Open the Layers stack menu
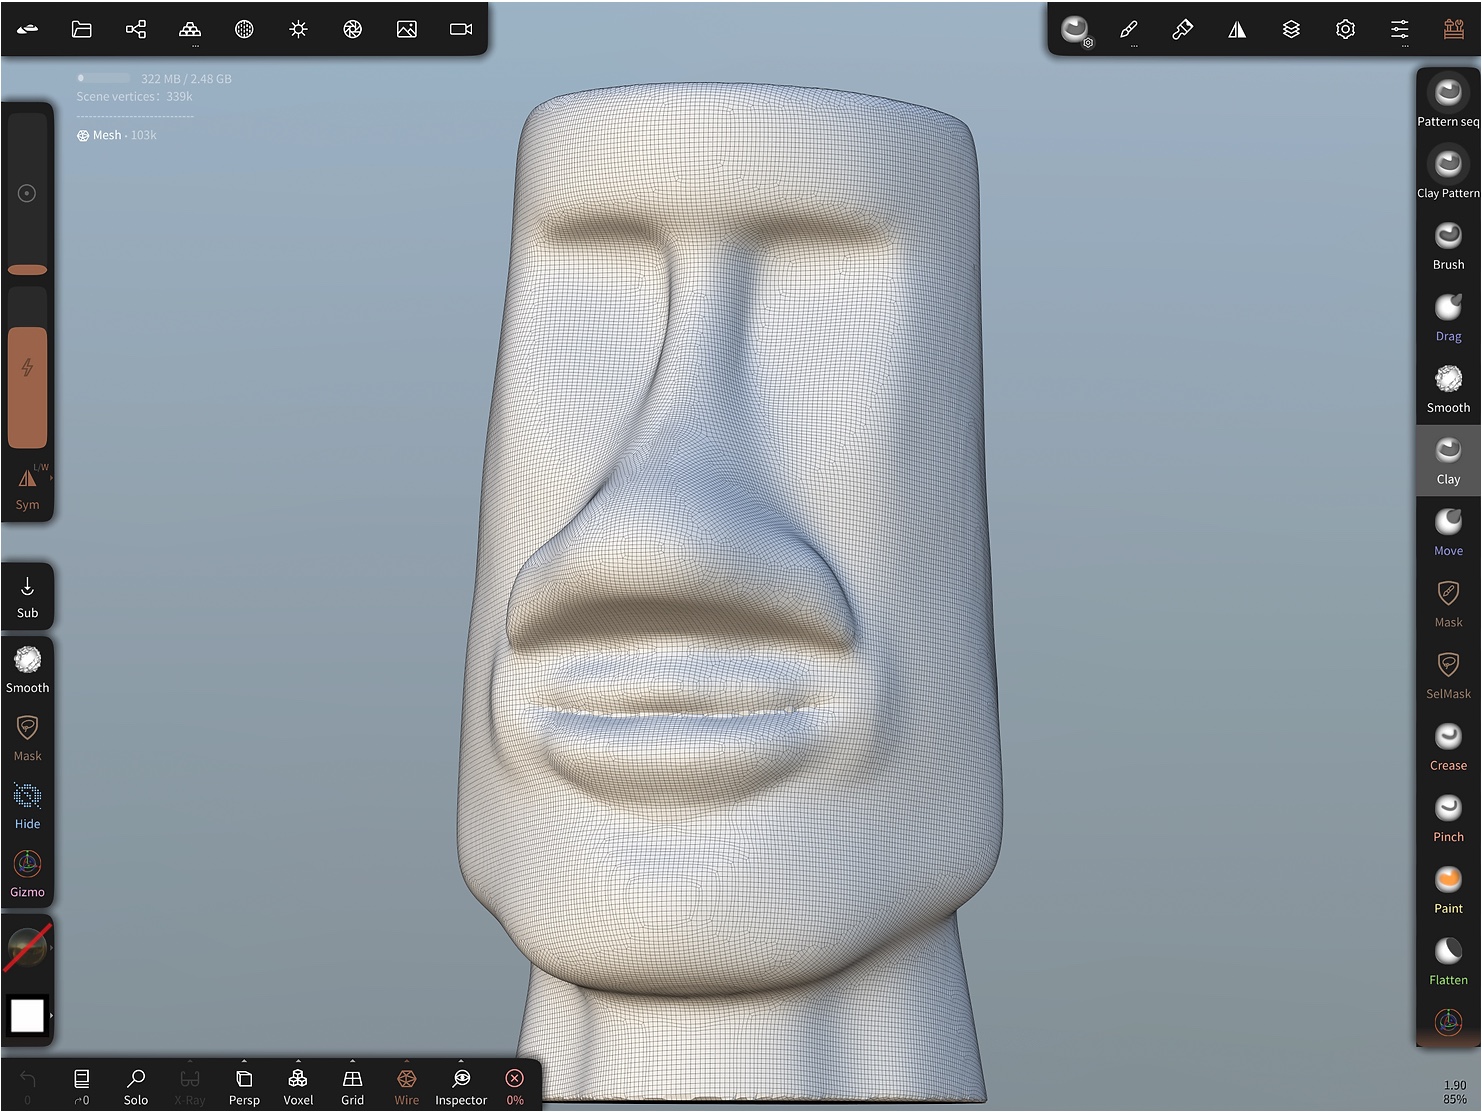 coord(1291,29)
